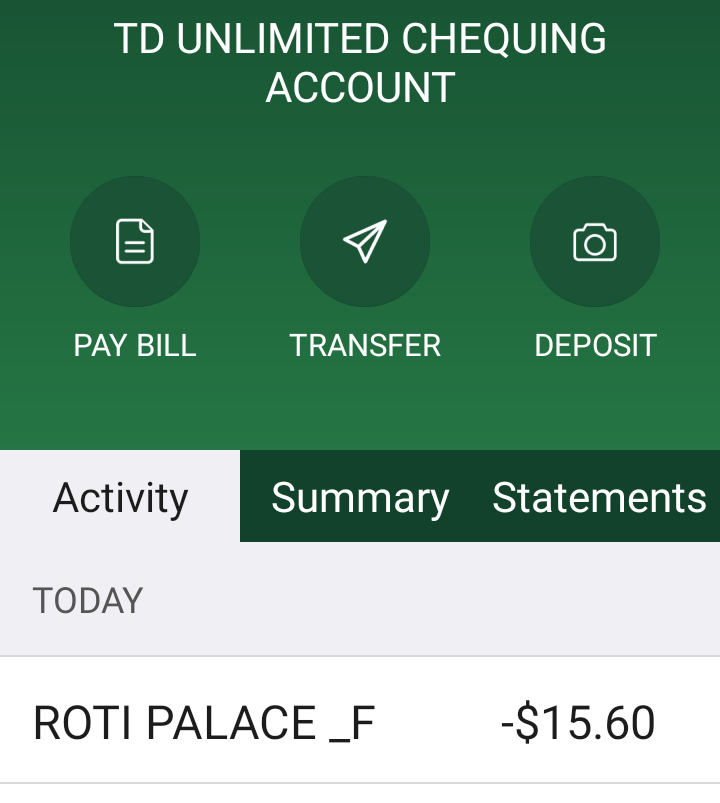Switch to the Activity tab
The height and width of the screenshot is (803, 720).
[x=120, y=497]
